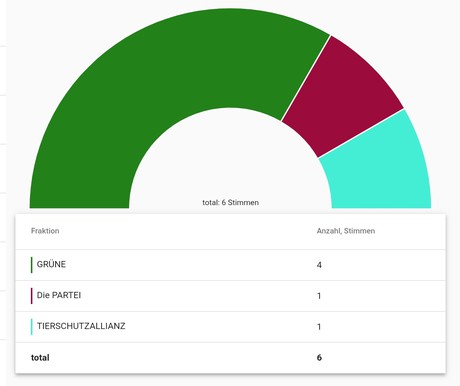This screenshot has width=460, height=386.
Task: Select the crimson color bar beside Die PARTEI
Action: pos(32,296)
